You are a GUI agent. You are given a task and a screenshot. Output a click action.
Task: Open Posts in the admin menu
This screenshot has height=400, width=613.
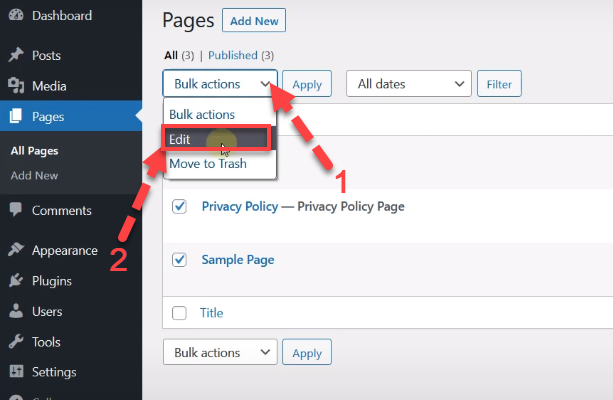point(47,56)
